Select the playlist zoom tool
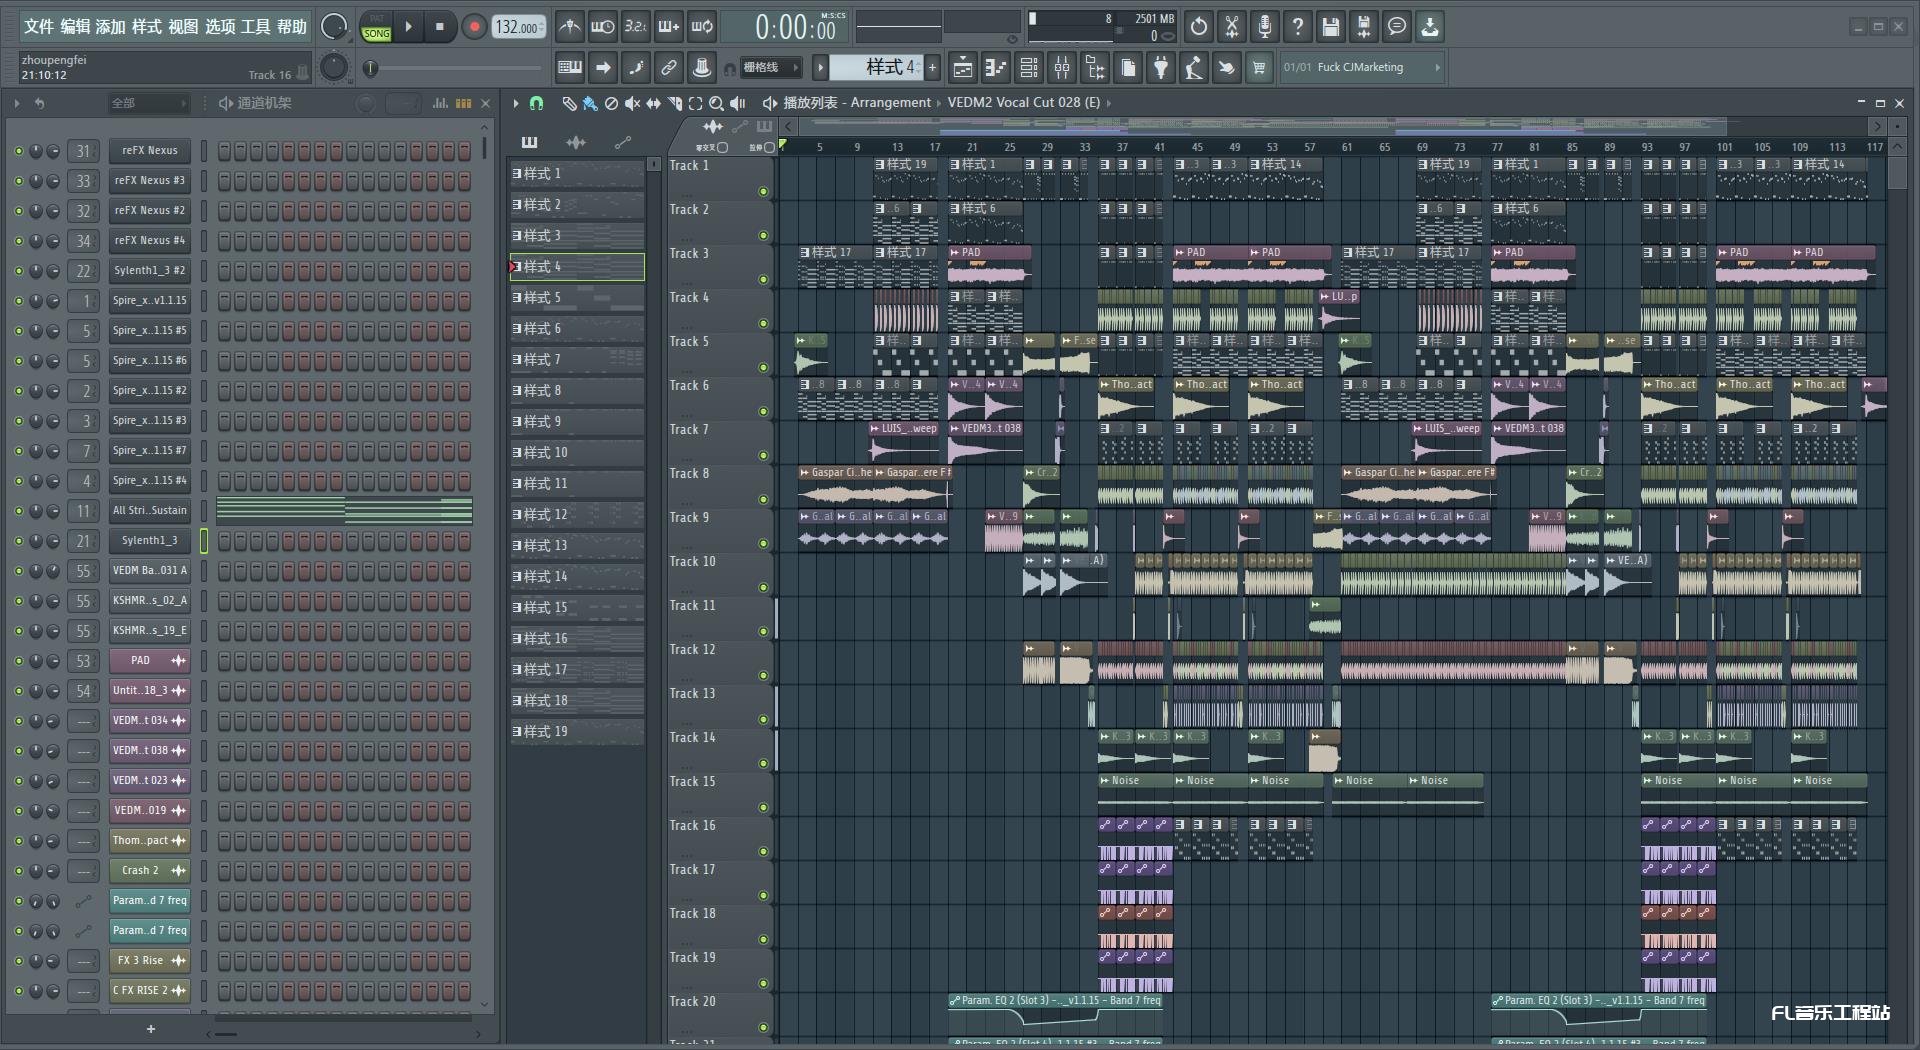Image resolution: width=1920 pixels, height=1050 pixels. coord(716,103)
